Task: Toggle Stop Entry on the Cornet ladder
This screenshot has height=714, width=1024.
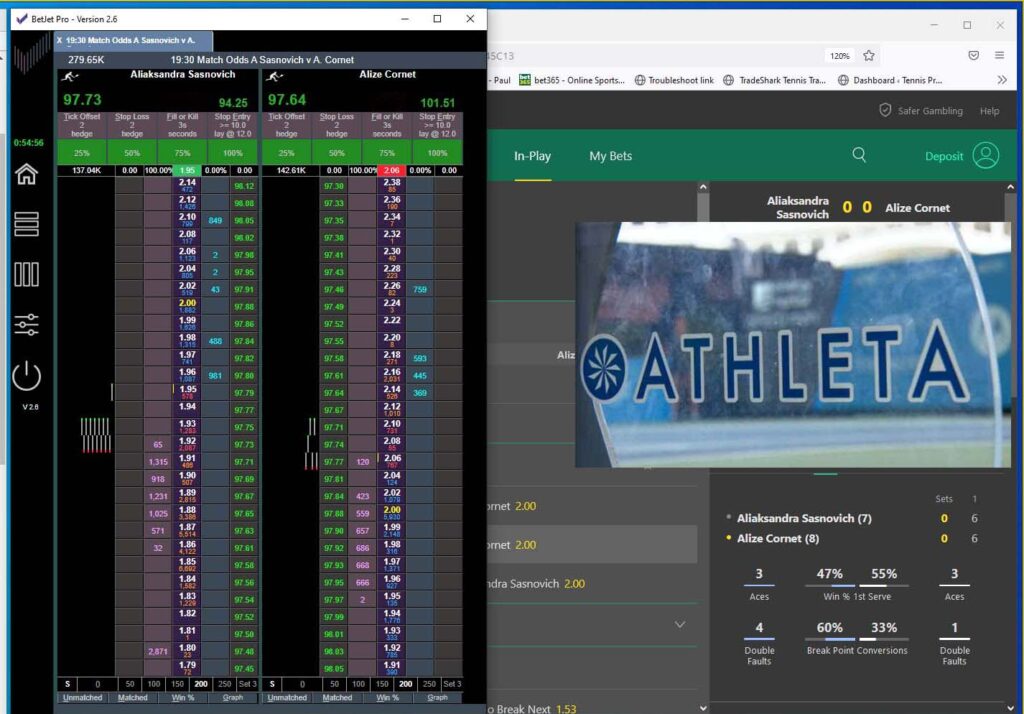Action: point(437,125)
